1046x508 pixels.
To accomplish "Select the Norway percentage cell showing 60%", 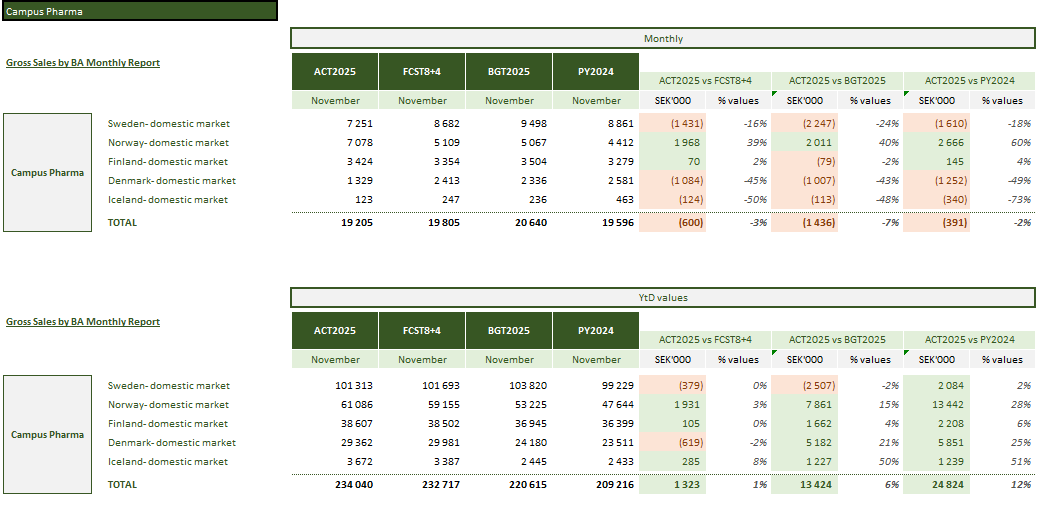I will (x=1019, y=143).
